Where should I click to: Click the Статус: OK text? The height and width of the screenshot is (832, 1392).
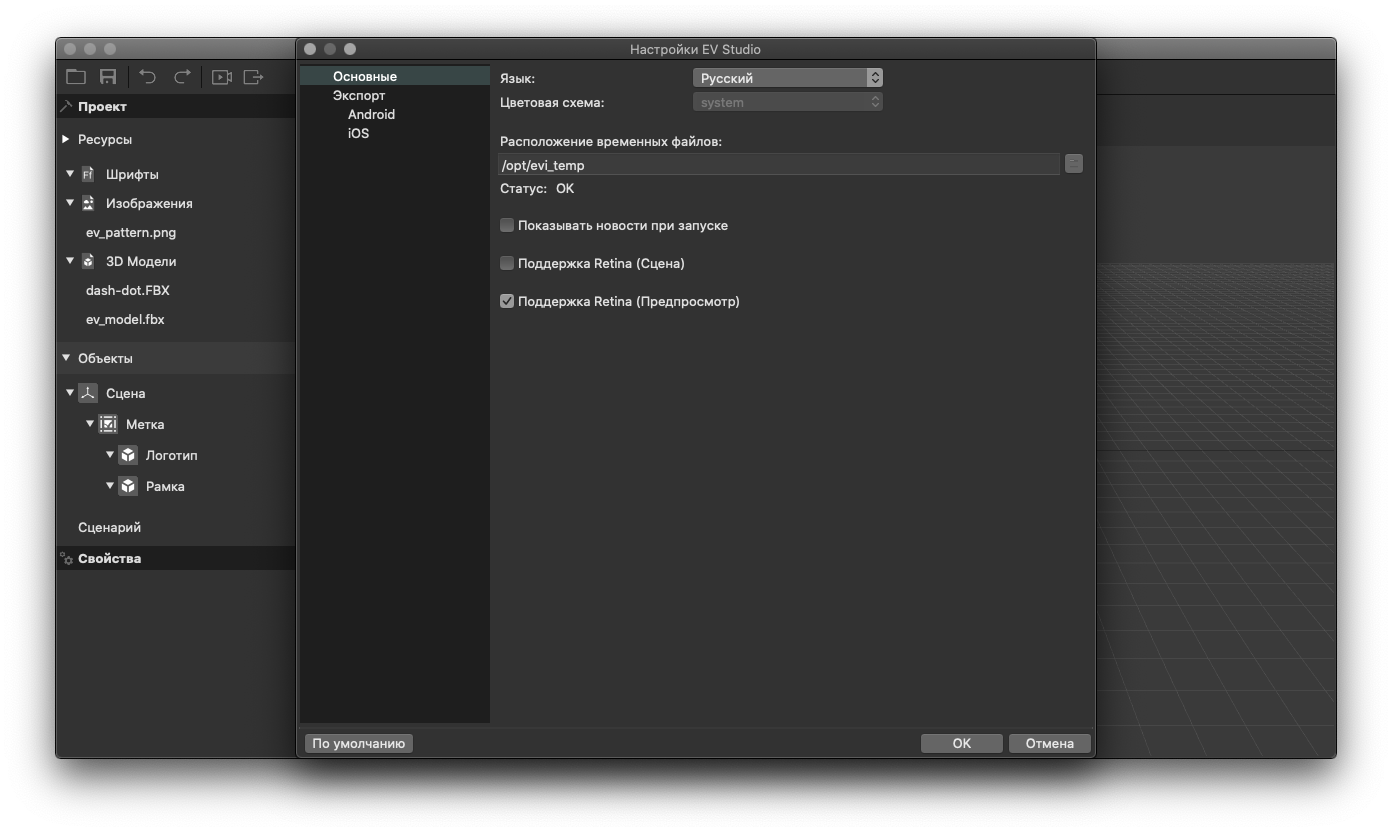pyautogui.click(x=537, y=188)
